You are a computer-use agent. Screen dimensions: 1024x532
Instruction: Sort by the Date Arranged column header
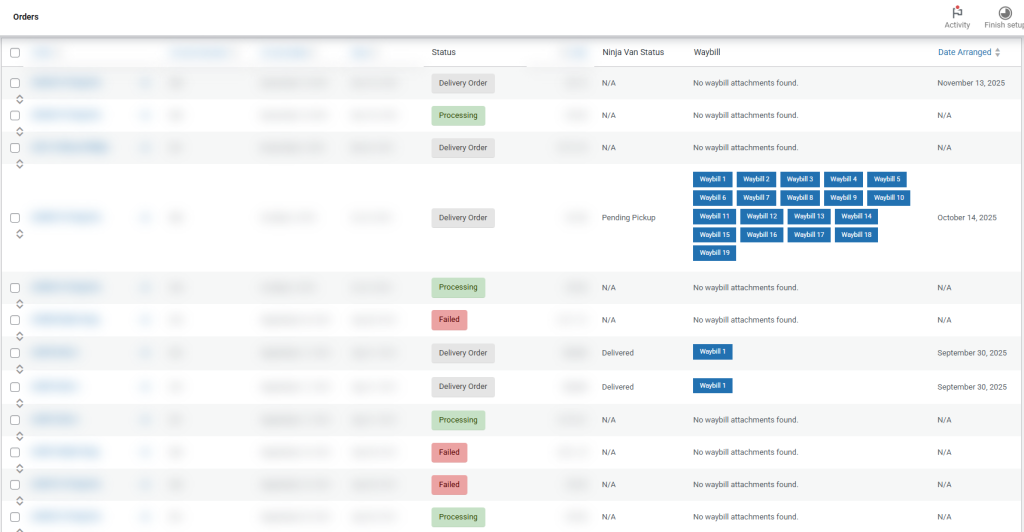tap(964, 52)
